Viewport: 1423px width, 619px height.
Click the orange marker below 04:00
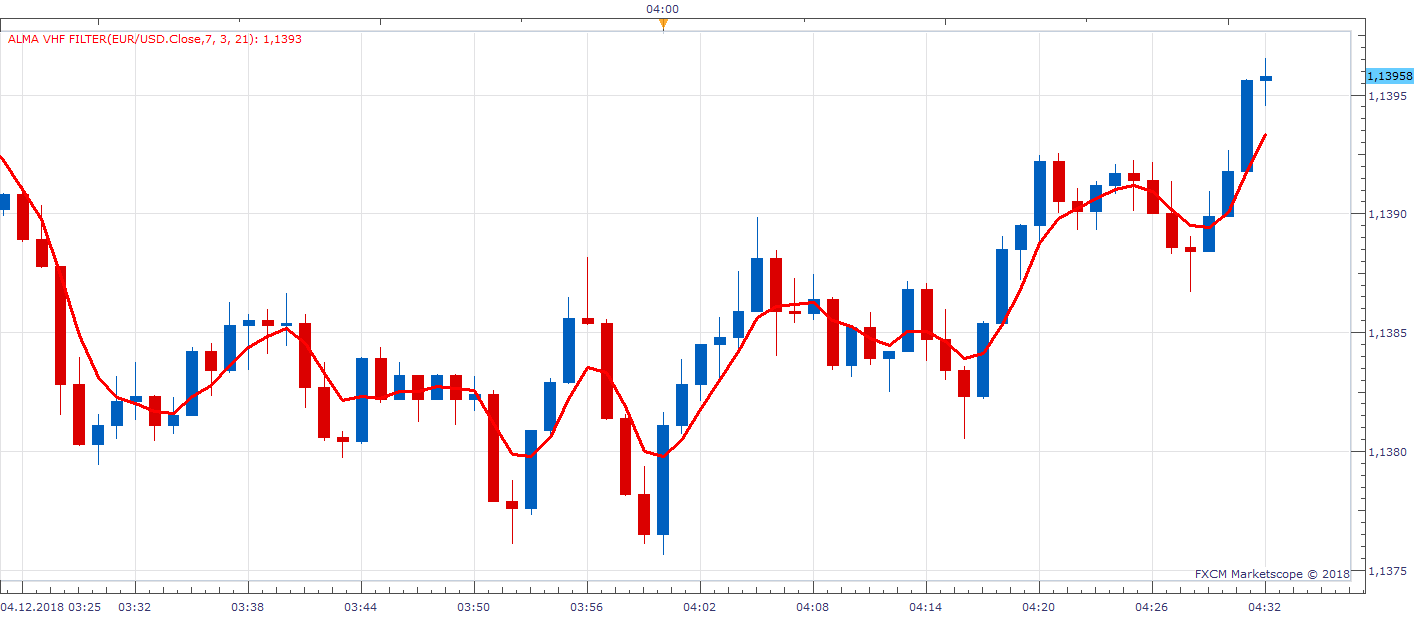[x=662, y=24]
